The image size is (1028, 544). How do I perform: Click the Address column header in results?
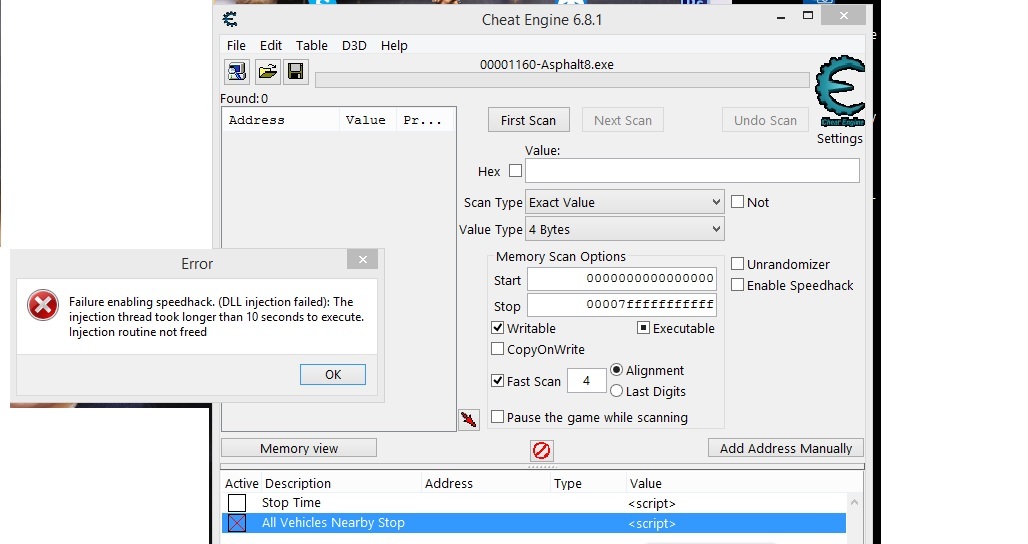pos(281,120)
